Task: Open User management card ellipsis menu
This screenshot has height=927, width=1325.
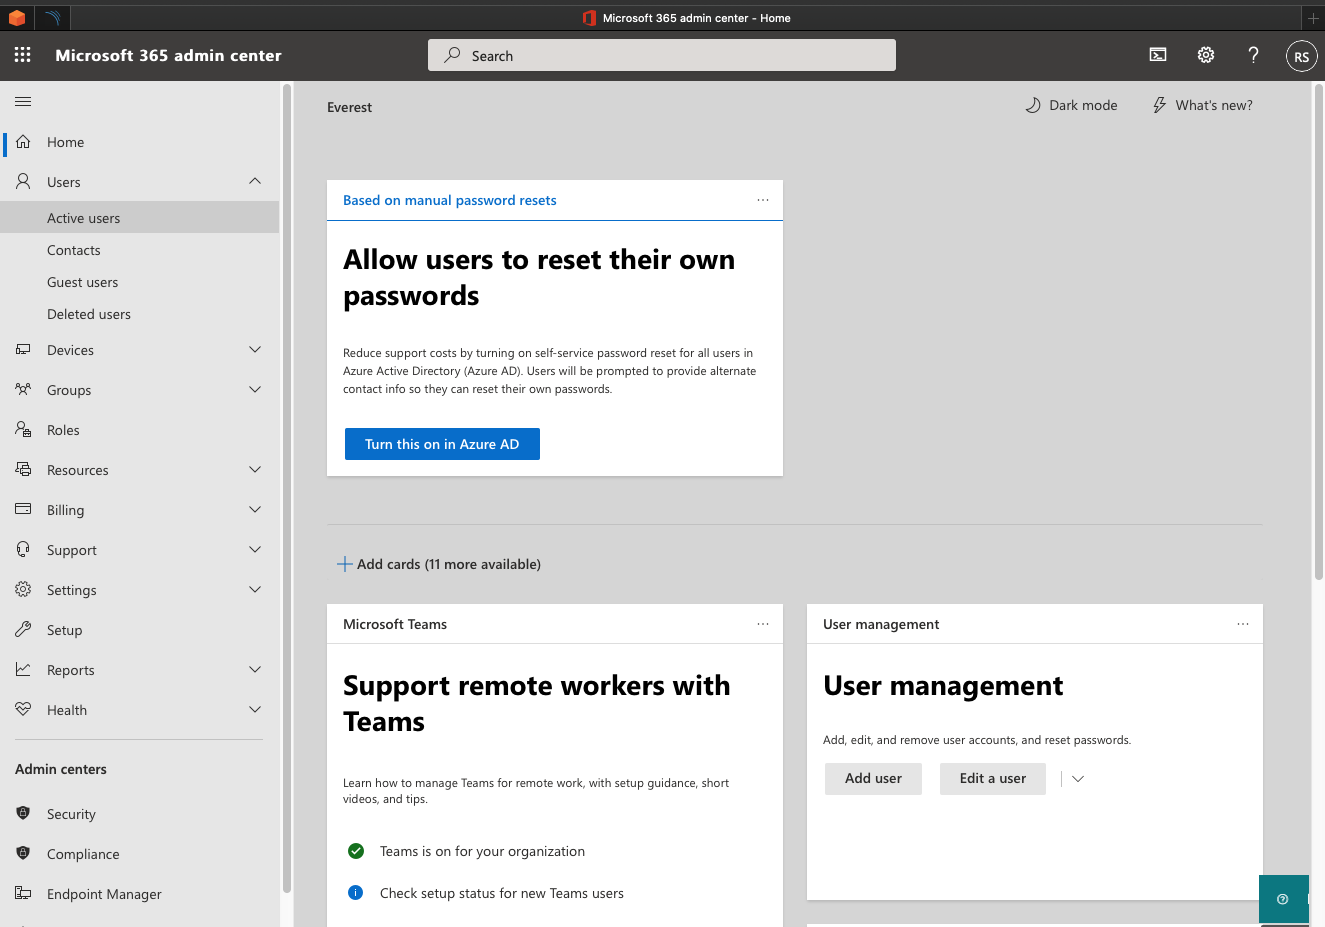Action: (1243, 624)
